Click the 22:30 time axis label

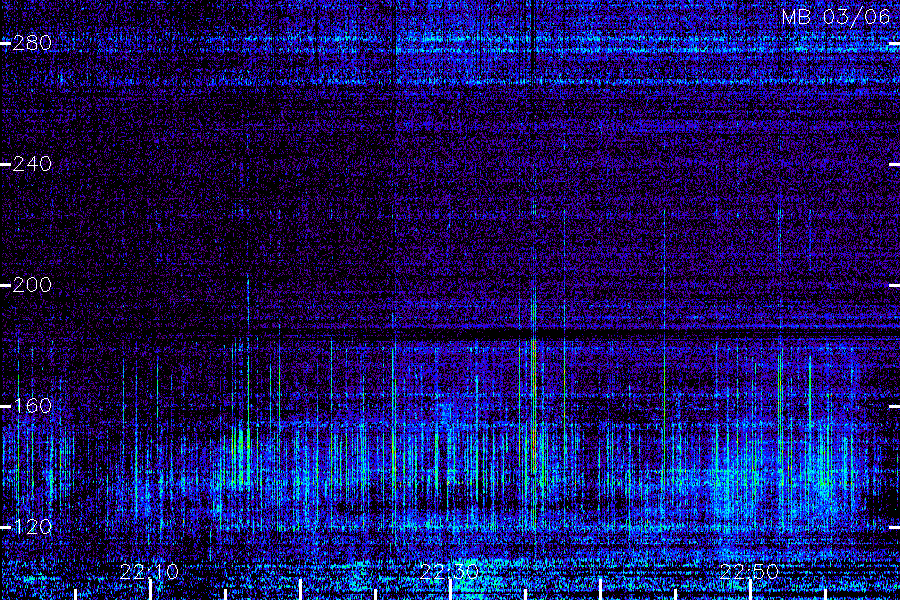point(449,572)
